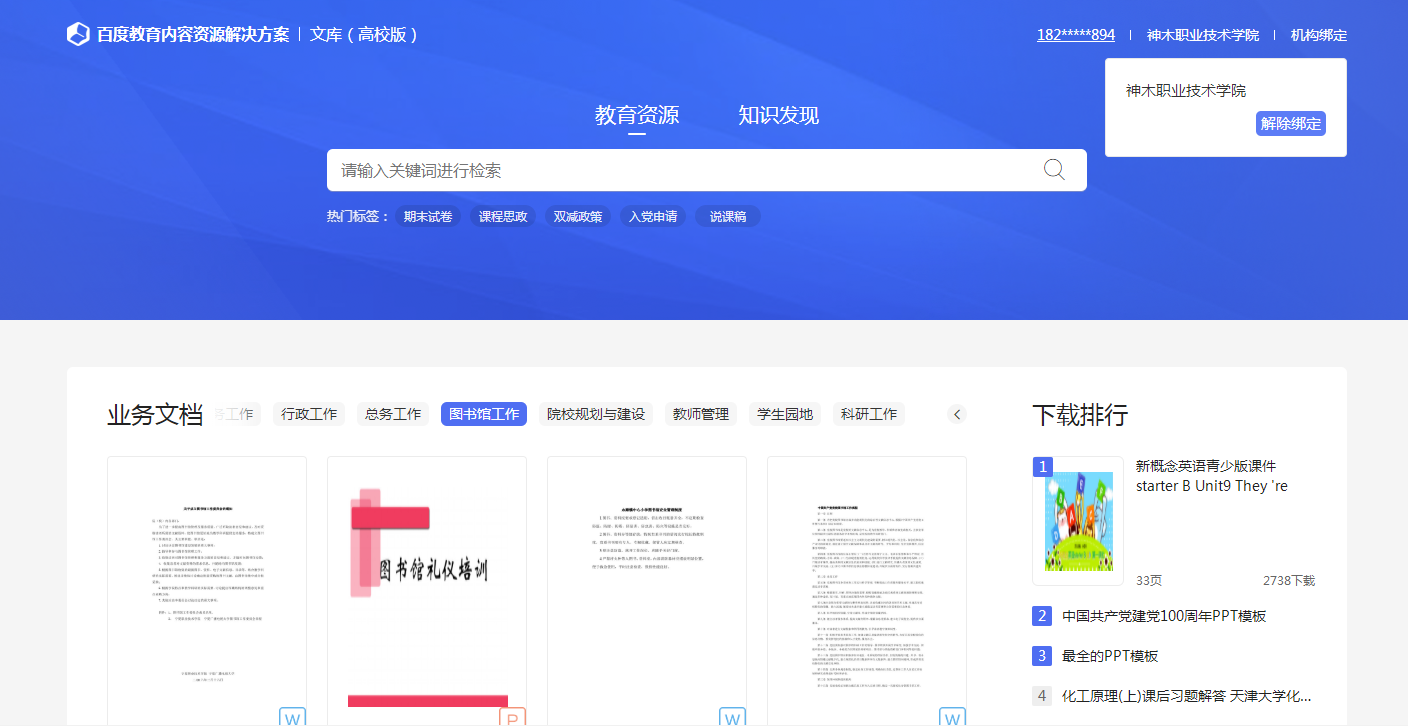Open 中国共产党建党100周年PPT模板 ranking link
1408x726 pixels.
[1163, 616]
